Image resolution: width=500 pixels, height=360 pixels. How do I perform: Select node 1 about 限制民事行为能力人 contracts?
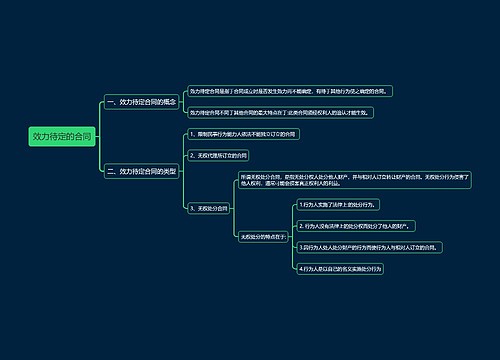point(243,134)
